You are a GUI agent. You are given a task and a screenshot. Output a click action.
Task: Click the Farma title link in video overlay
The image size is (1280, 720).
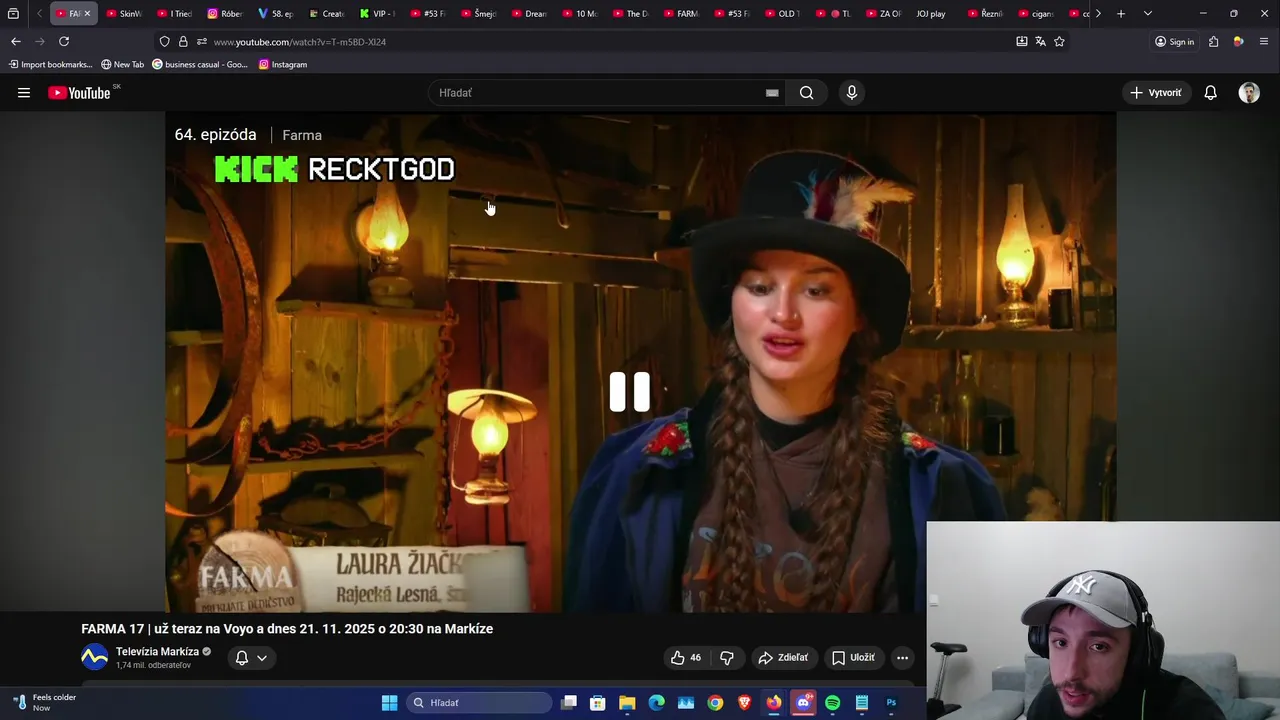click(x=302, y=135)
